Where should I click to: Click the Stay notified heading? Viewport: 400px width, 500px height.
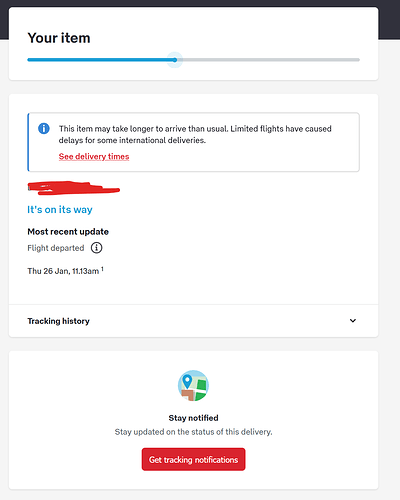point(193,418)
